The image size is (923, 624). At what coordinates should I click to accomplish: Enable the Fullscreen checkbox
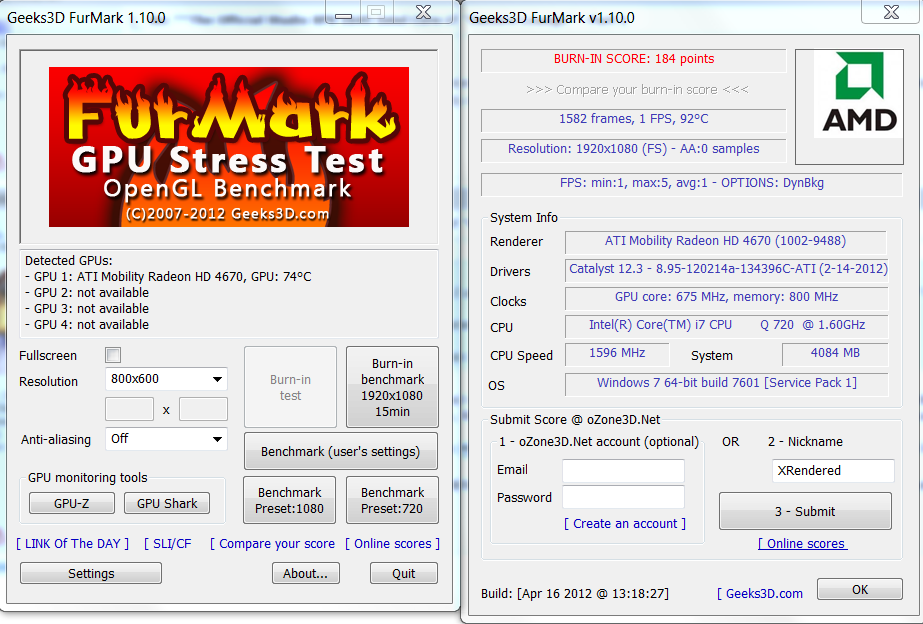[113, 355]
